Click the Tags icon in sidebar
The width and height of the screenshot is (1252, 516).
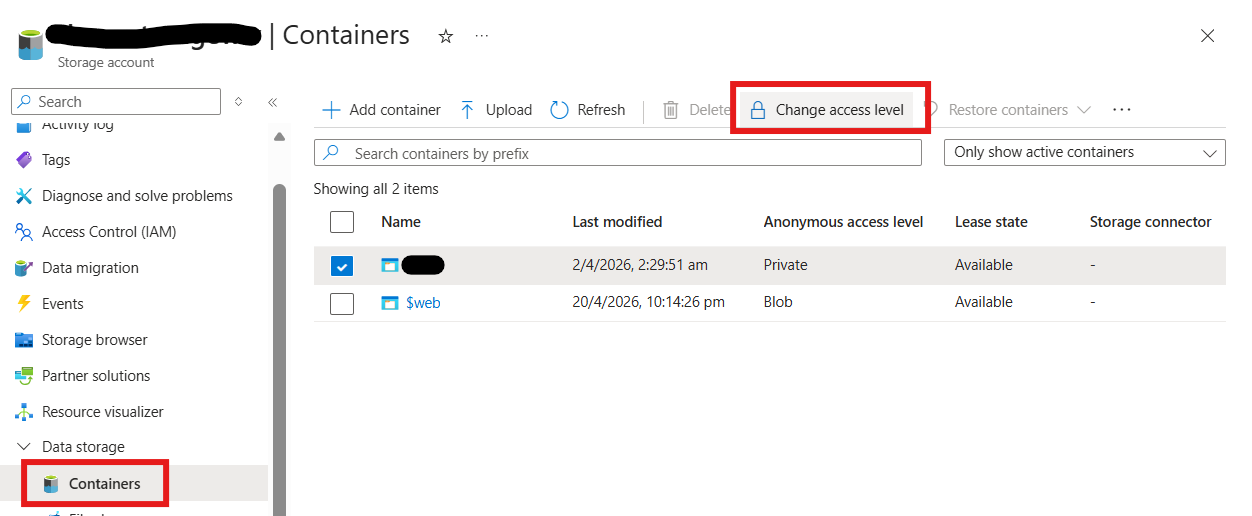[24, 160]
